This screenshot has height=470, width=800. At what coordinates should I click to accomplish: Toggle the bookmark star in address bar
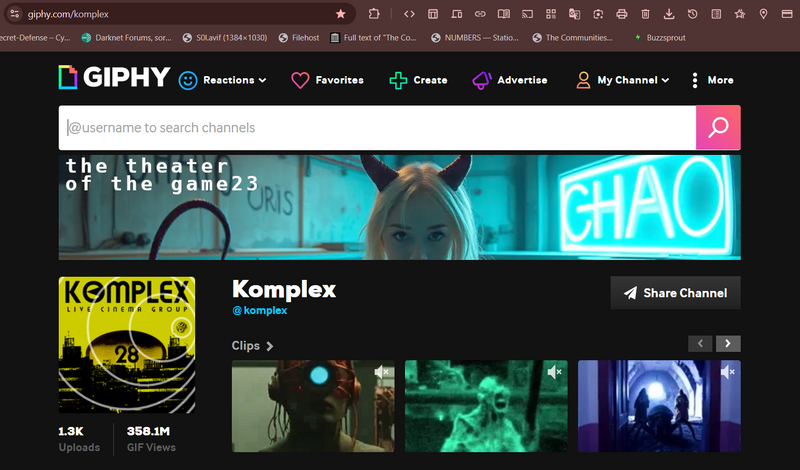tap(341, 14)
